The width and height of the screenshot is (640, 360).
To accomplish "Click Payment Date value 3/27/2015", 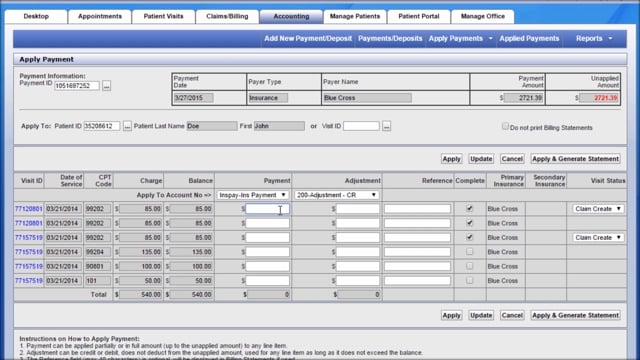I will (x=193, y=98).
